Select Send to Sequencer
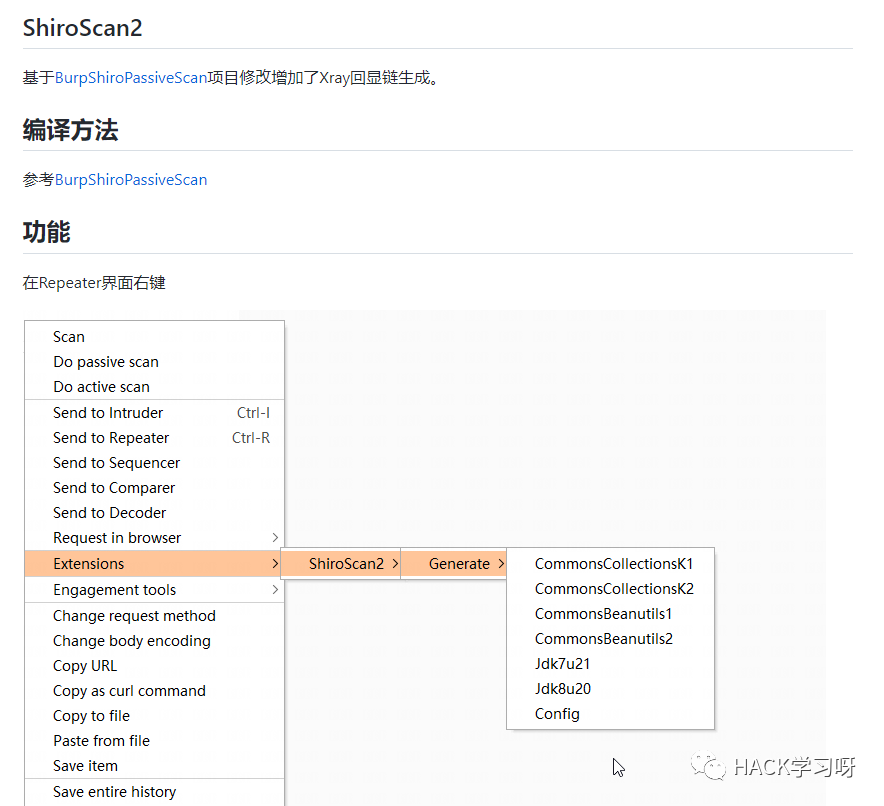884x806 pixels. pyautogui.click(x=154, y=463)
